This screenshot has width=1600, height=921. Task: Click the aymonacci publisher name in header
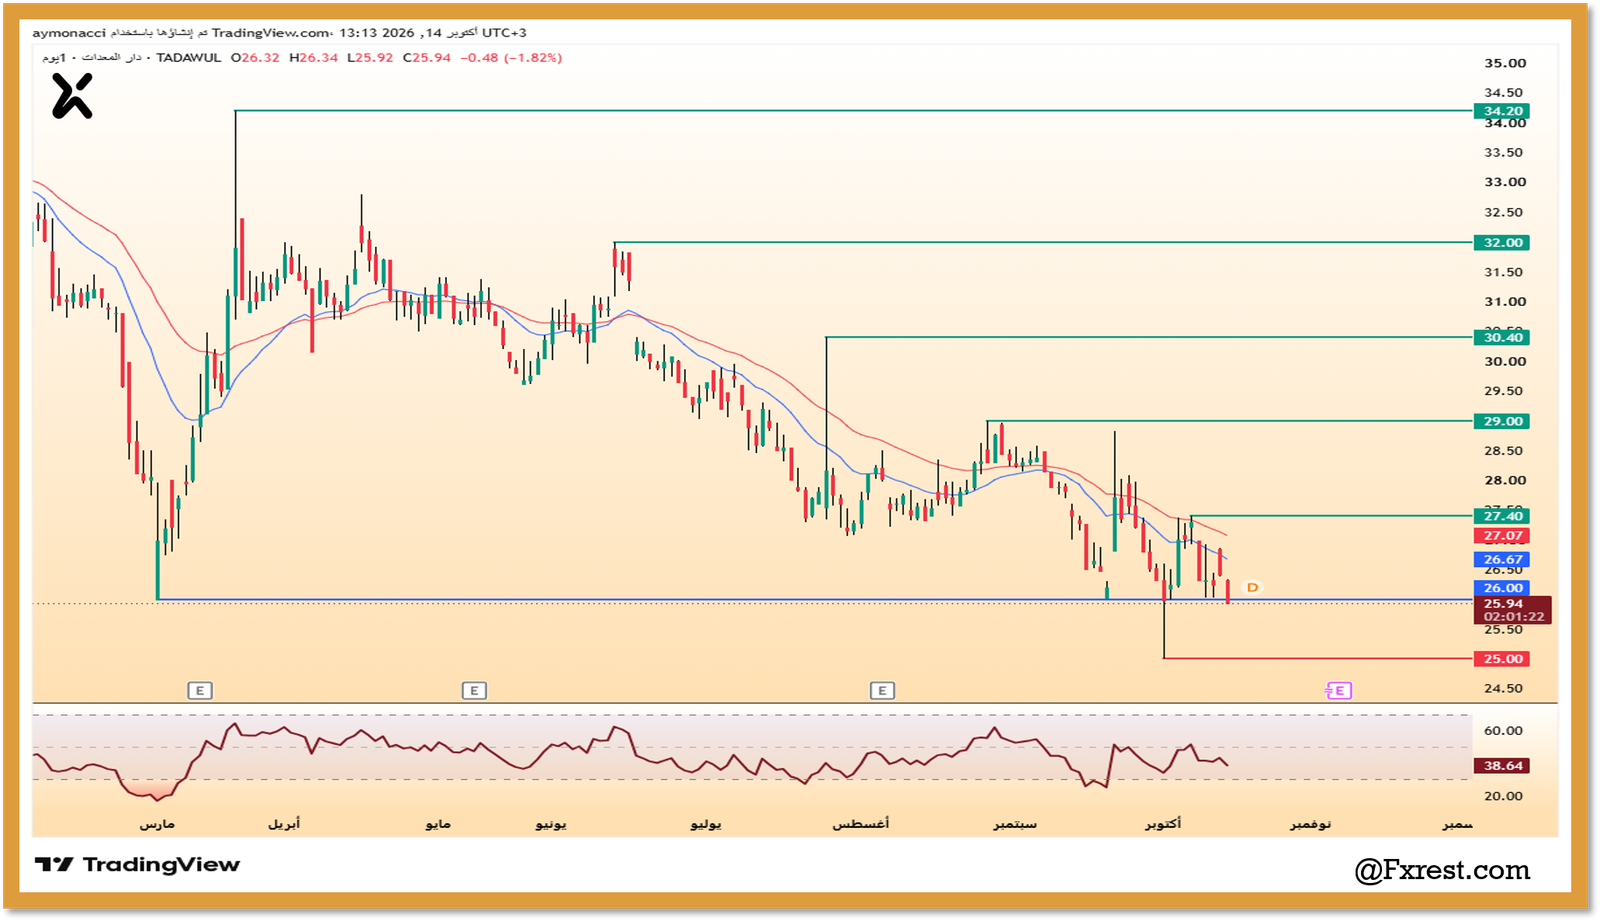69,33
